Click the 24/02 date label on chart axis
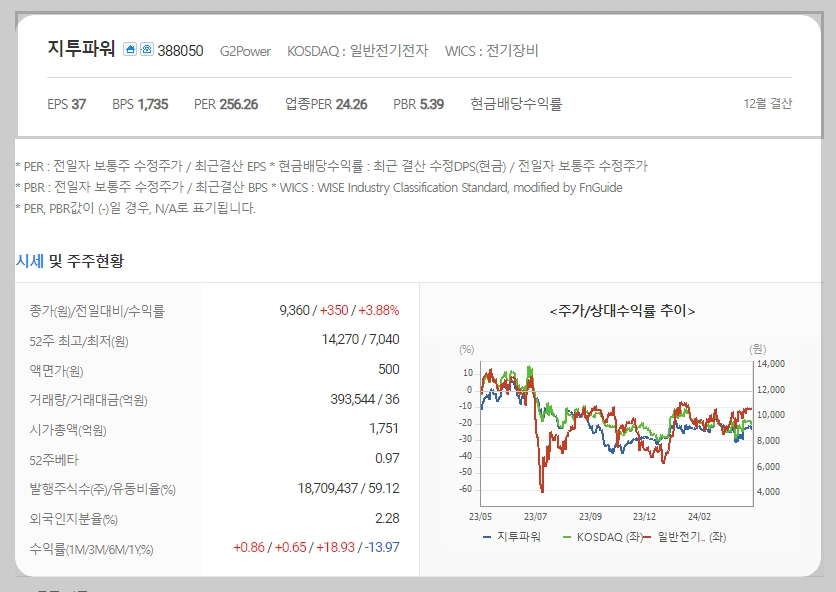 coord(699,517)
